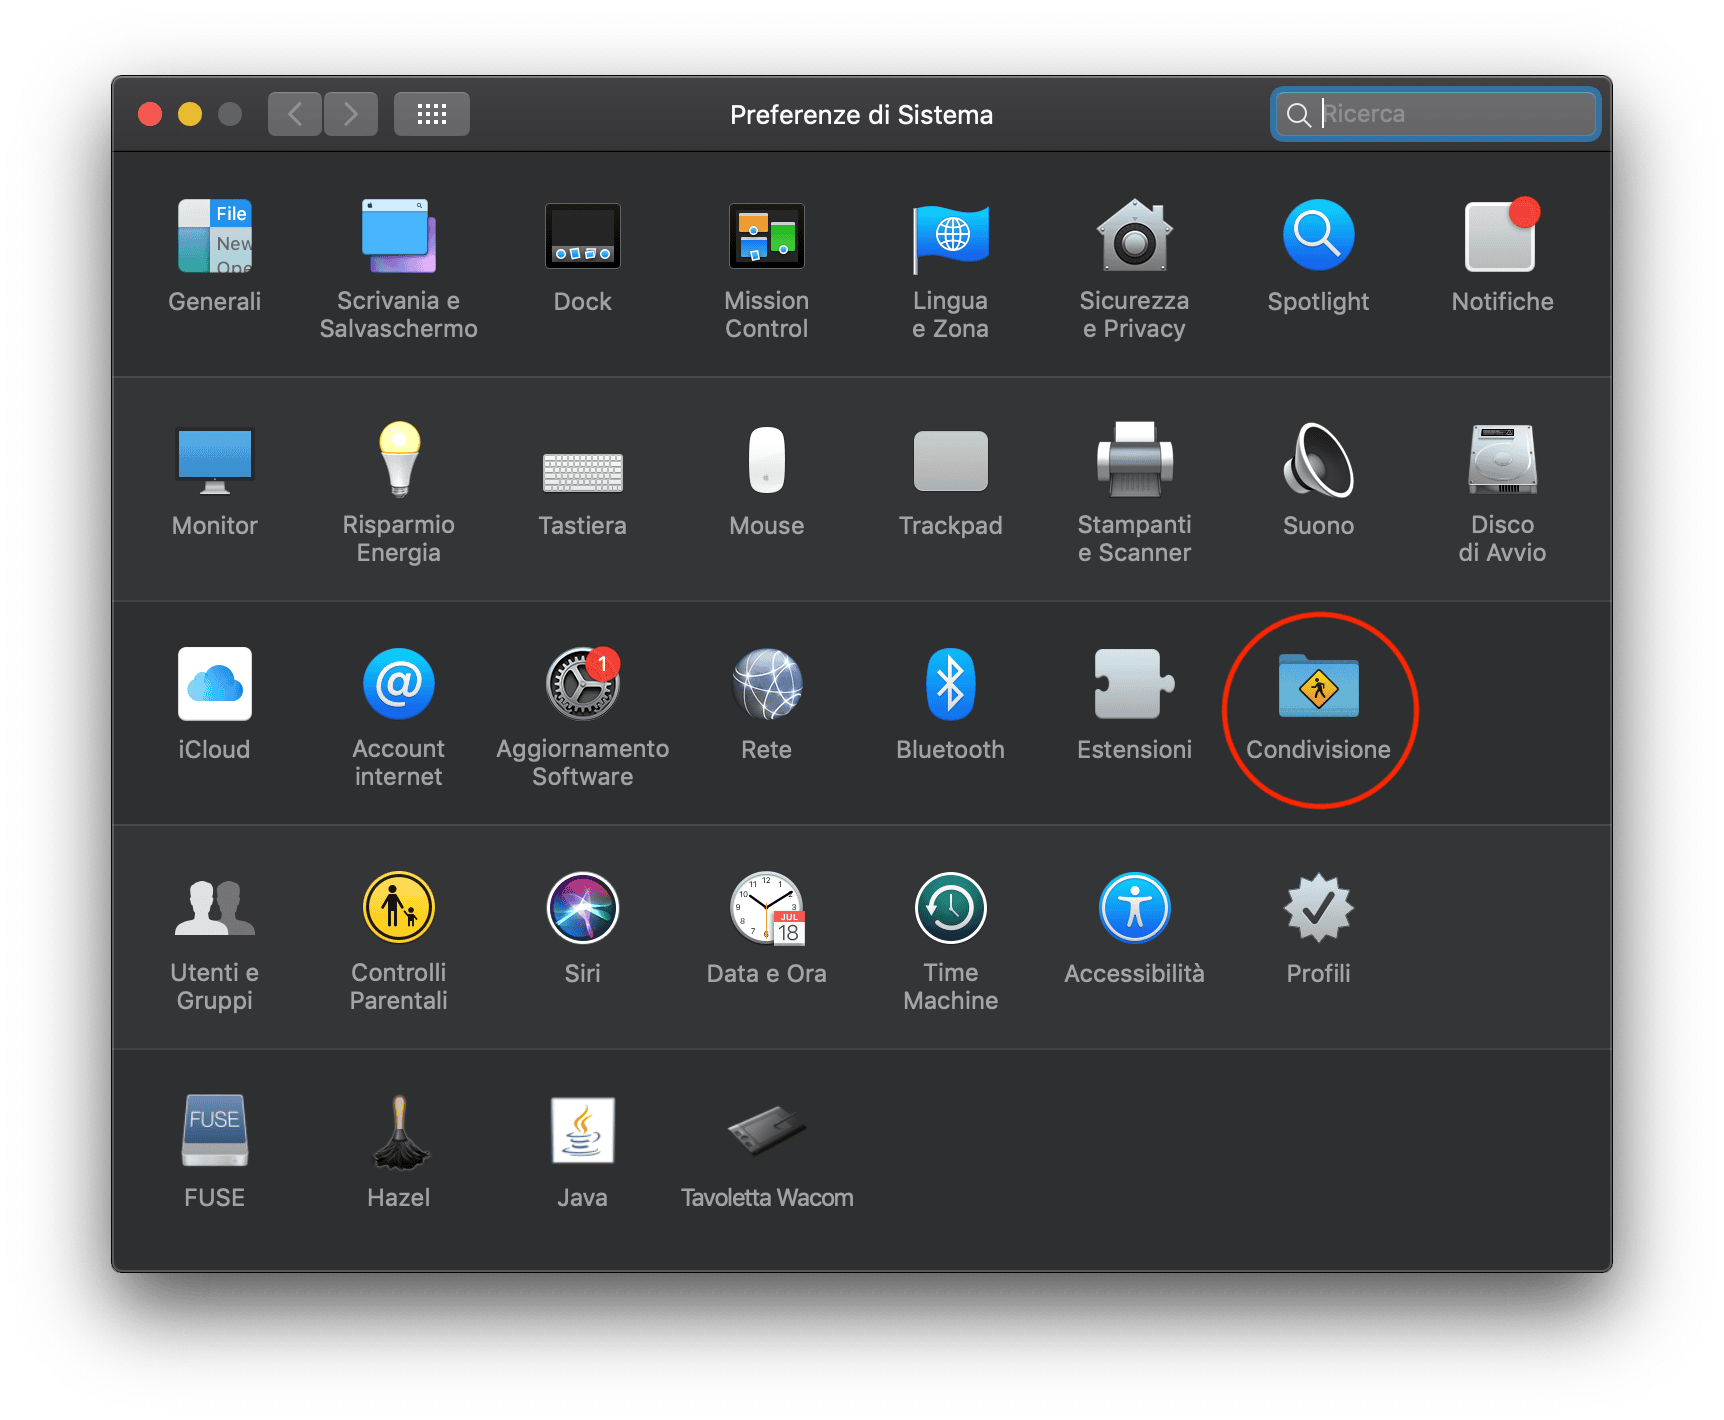Close the Preferenze di Sistema window
The width and height of the screenshot is (1724, 1420).
150,114
